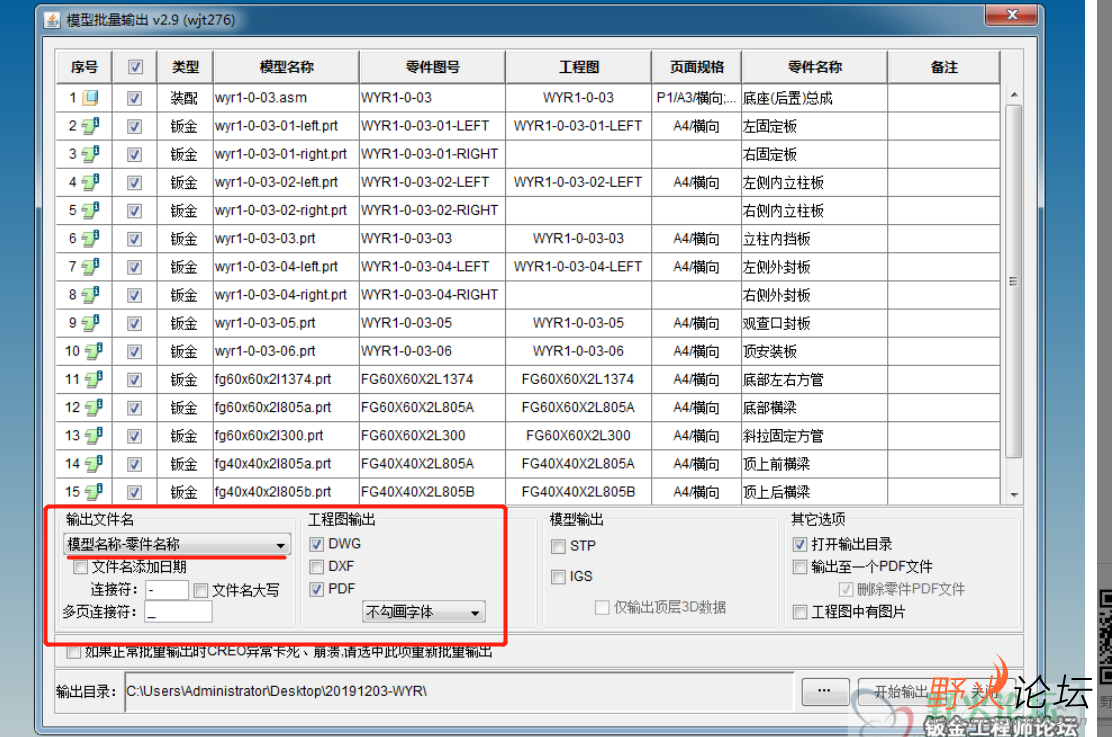This screenshot has height=737, width=1112.
Task: Select the cell 斜拉固定方管
Action: [815, 436]
